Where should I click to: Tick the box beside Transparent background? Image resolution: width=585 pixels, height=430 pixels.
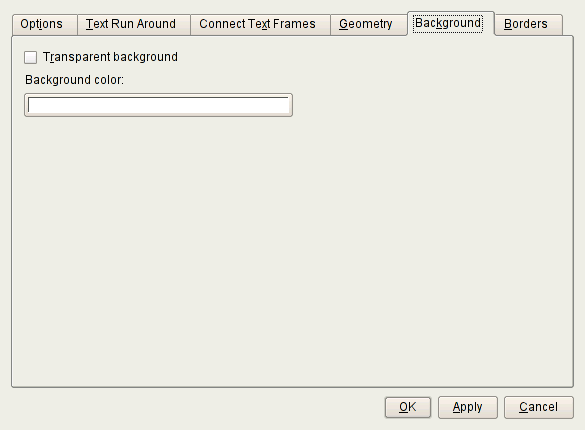click(x=31, y=57)
